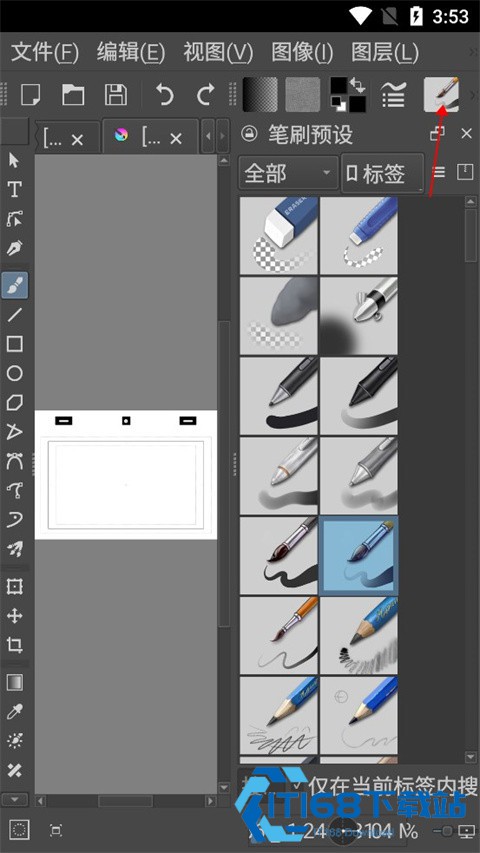Toggle the 仅在当前标签内搜索 checkbox
Image resolution: width=480 pixels, height=853 pixels.
(297, 786)
